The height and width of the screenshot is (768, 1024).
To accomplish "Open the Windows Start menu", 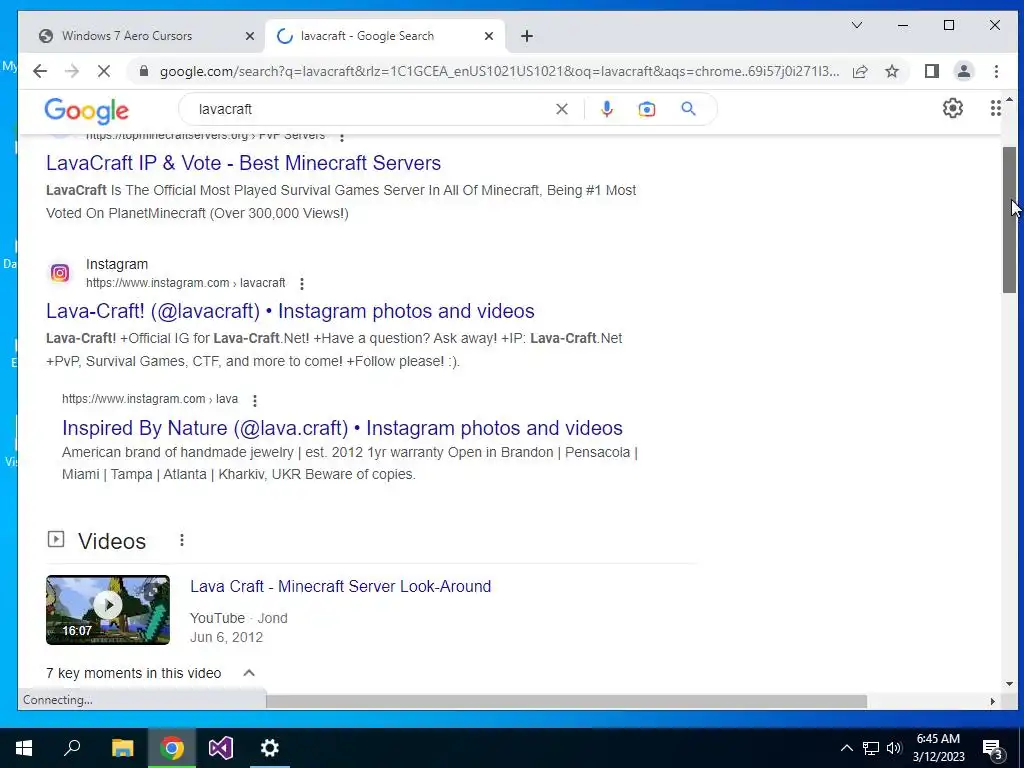I will pyautogui.click(x=24, y=748).
